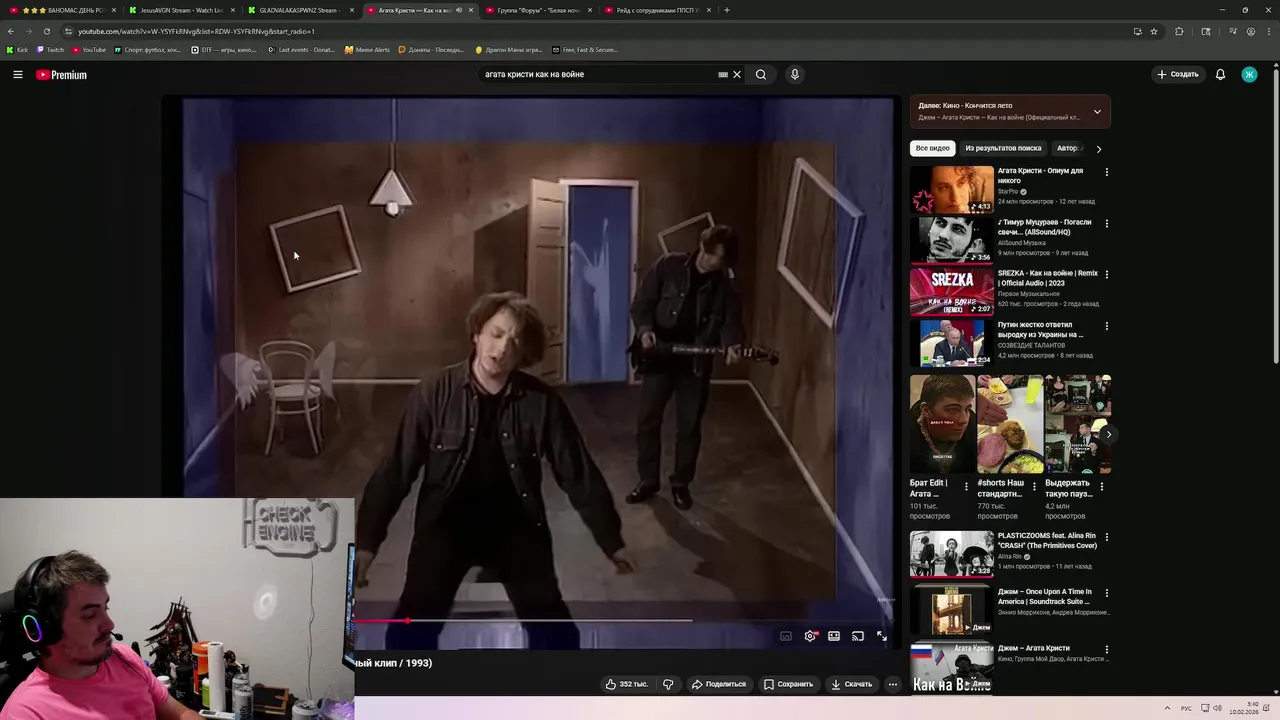This screenshot has width=1280, height=720.
Task: Click the Скачать download button
Action: (x=852, y=684)
